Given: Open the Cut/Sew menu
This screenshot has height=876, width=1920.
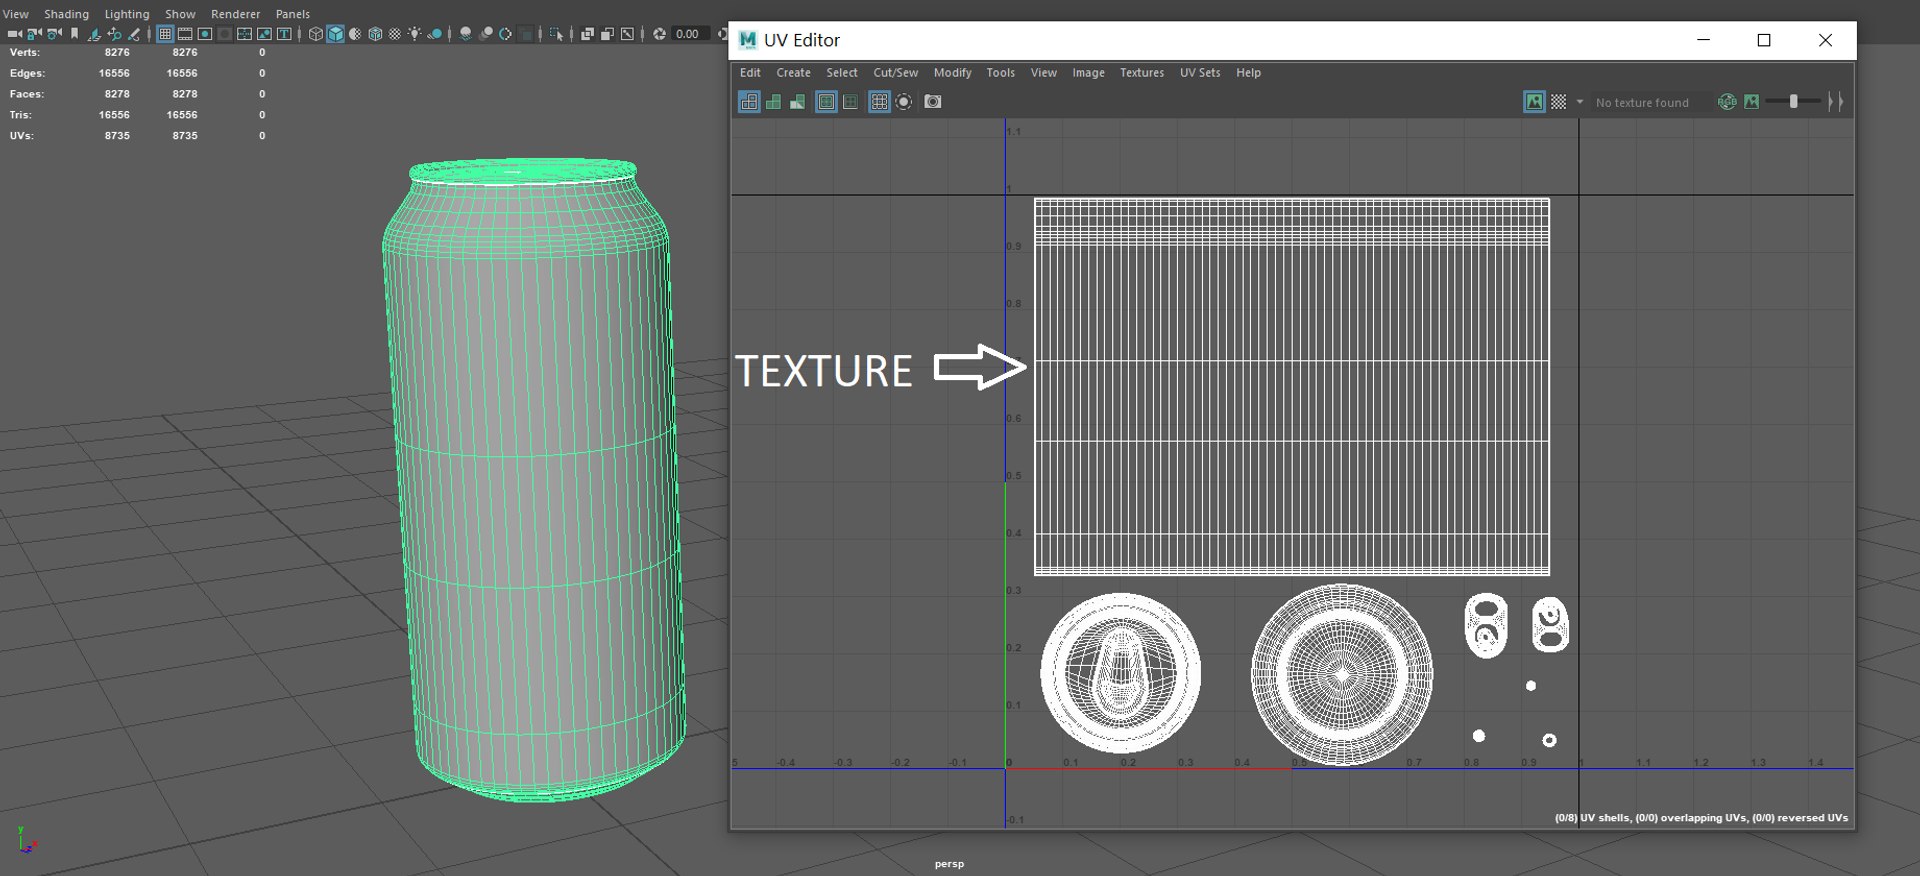Looking at the screenshot, I should [895, 73].
